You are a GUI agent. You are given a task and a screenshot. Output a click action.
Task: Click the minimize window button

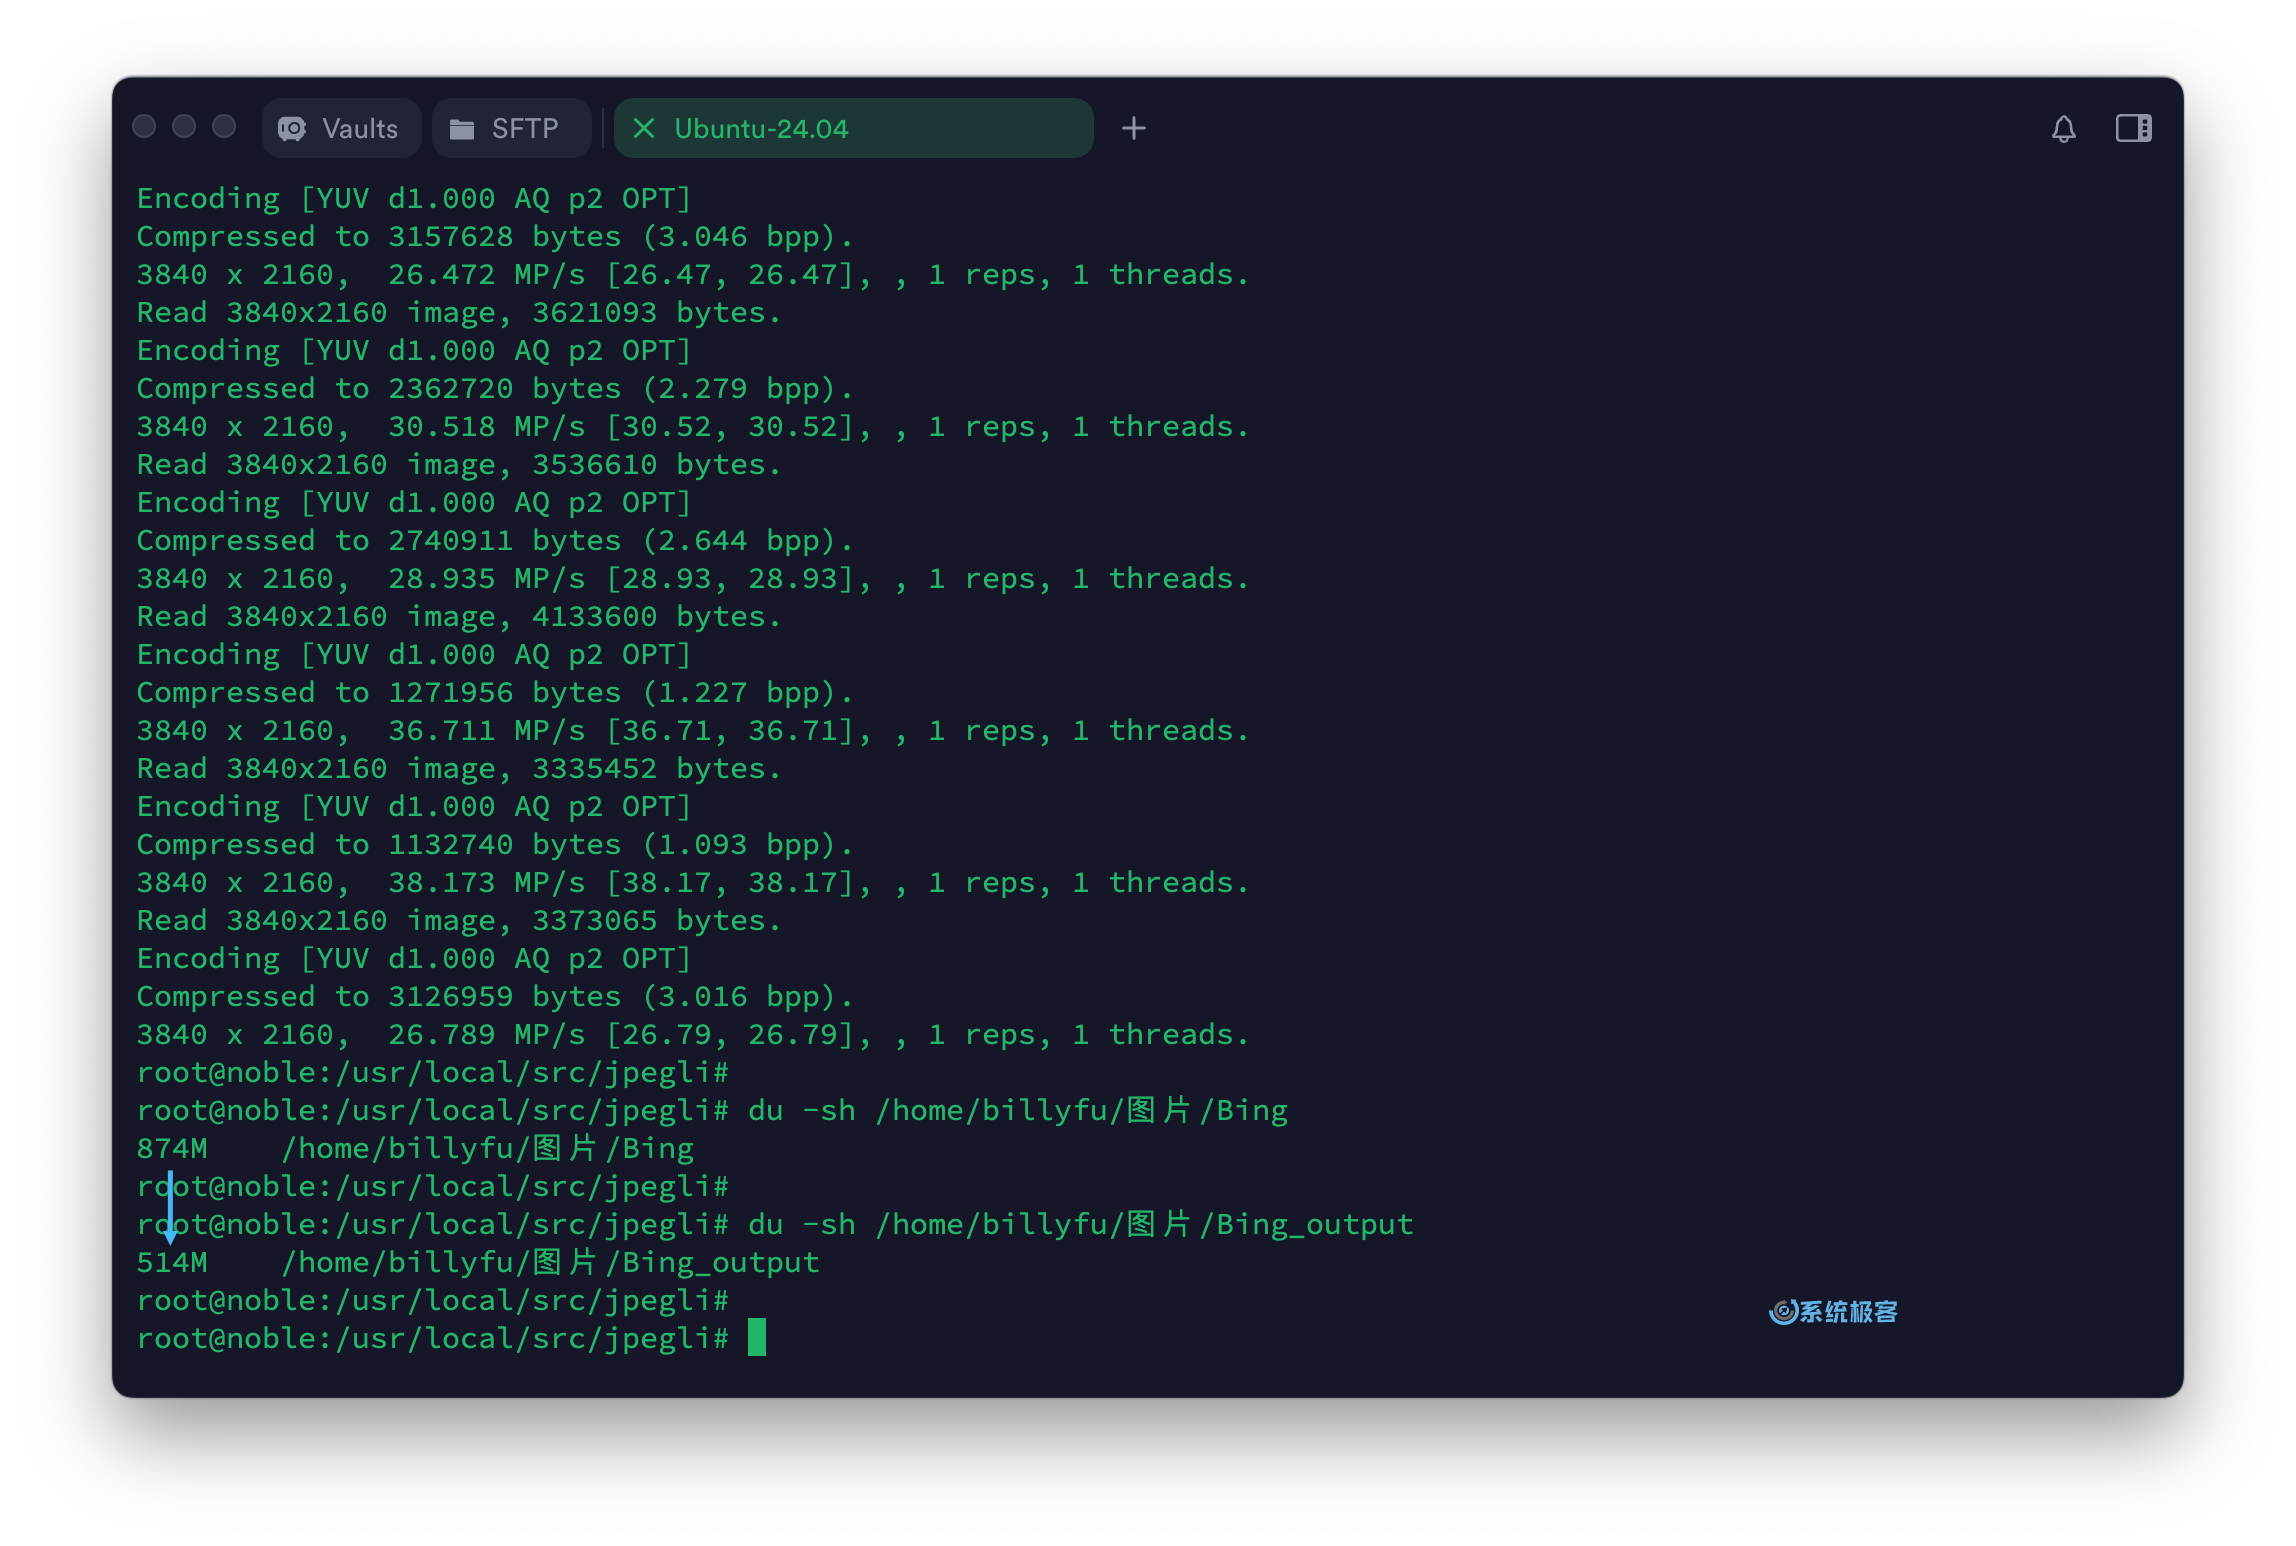point(184,126)
